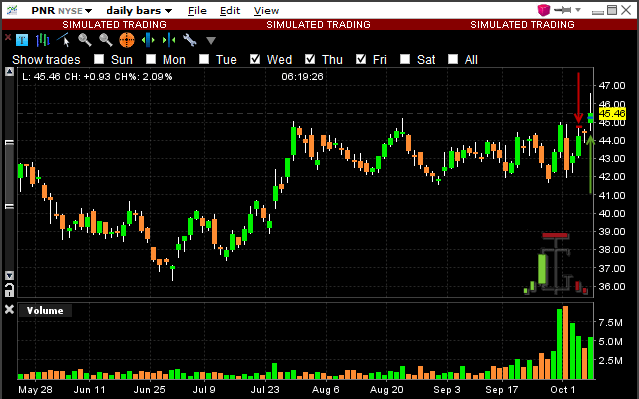Click the pink cube linking icon
Viewport: 639px width, 399px height.
[544, 10]
